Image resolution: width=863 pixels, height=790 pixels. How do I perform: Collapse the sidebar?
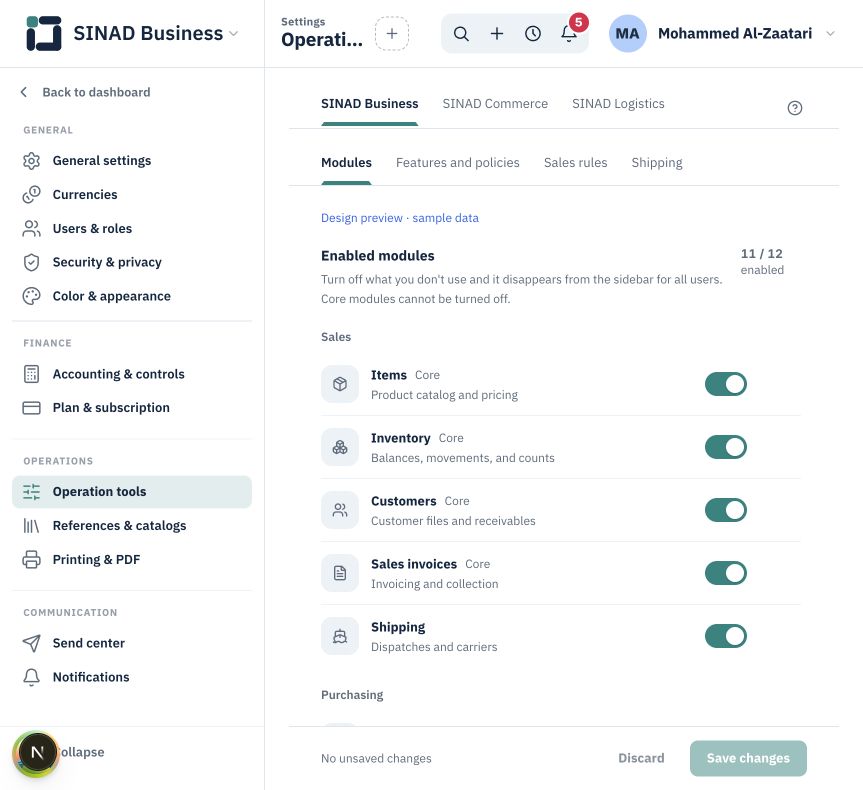click(x=81, y=752)
